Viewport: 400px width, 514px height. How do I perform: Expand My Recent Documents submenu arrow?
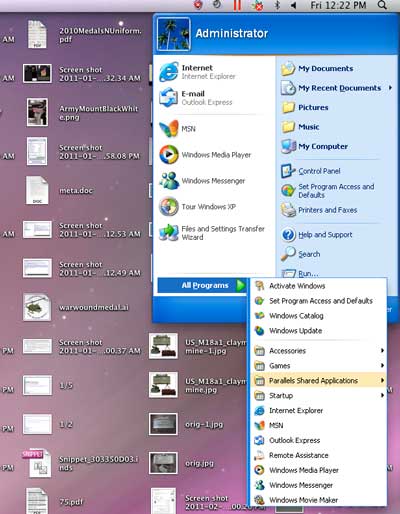click(x=390, y=88)
